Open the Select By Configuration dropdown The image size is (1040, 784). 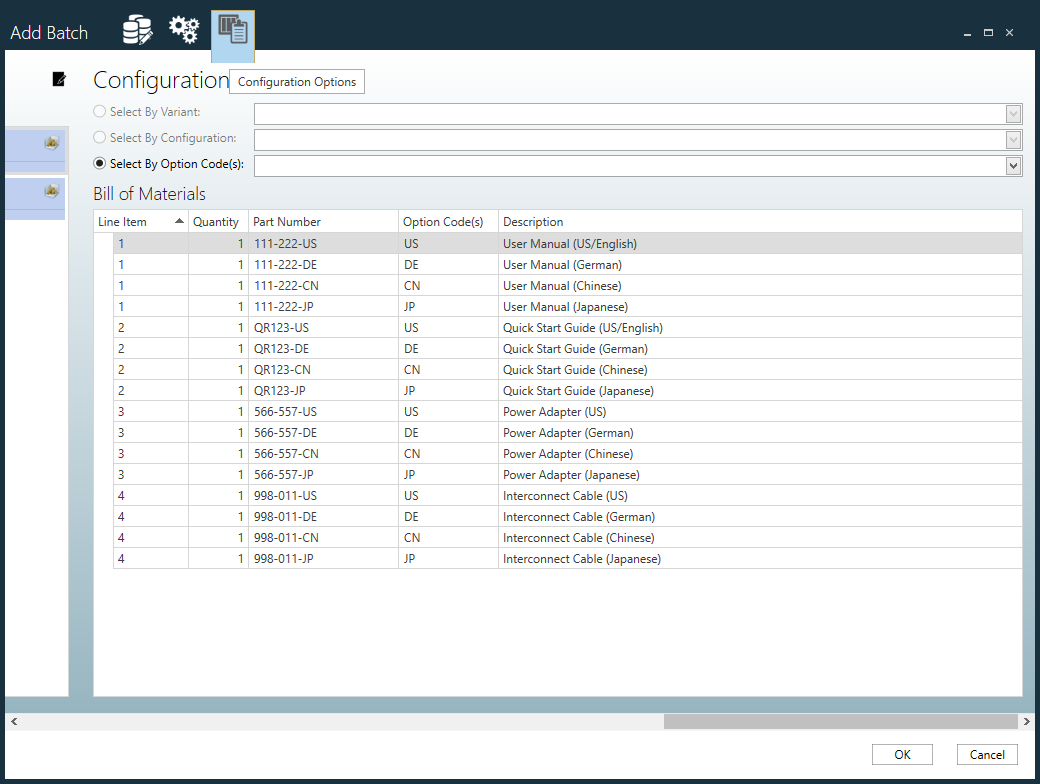pyautogui.click(x=1013, y=139)
